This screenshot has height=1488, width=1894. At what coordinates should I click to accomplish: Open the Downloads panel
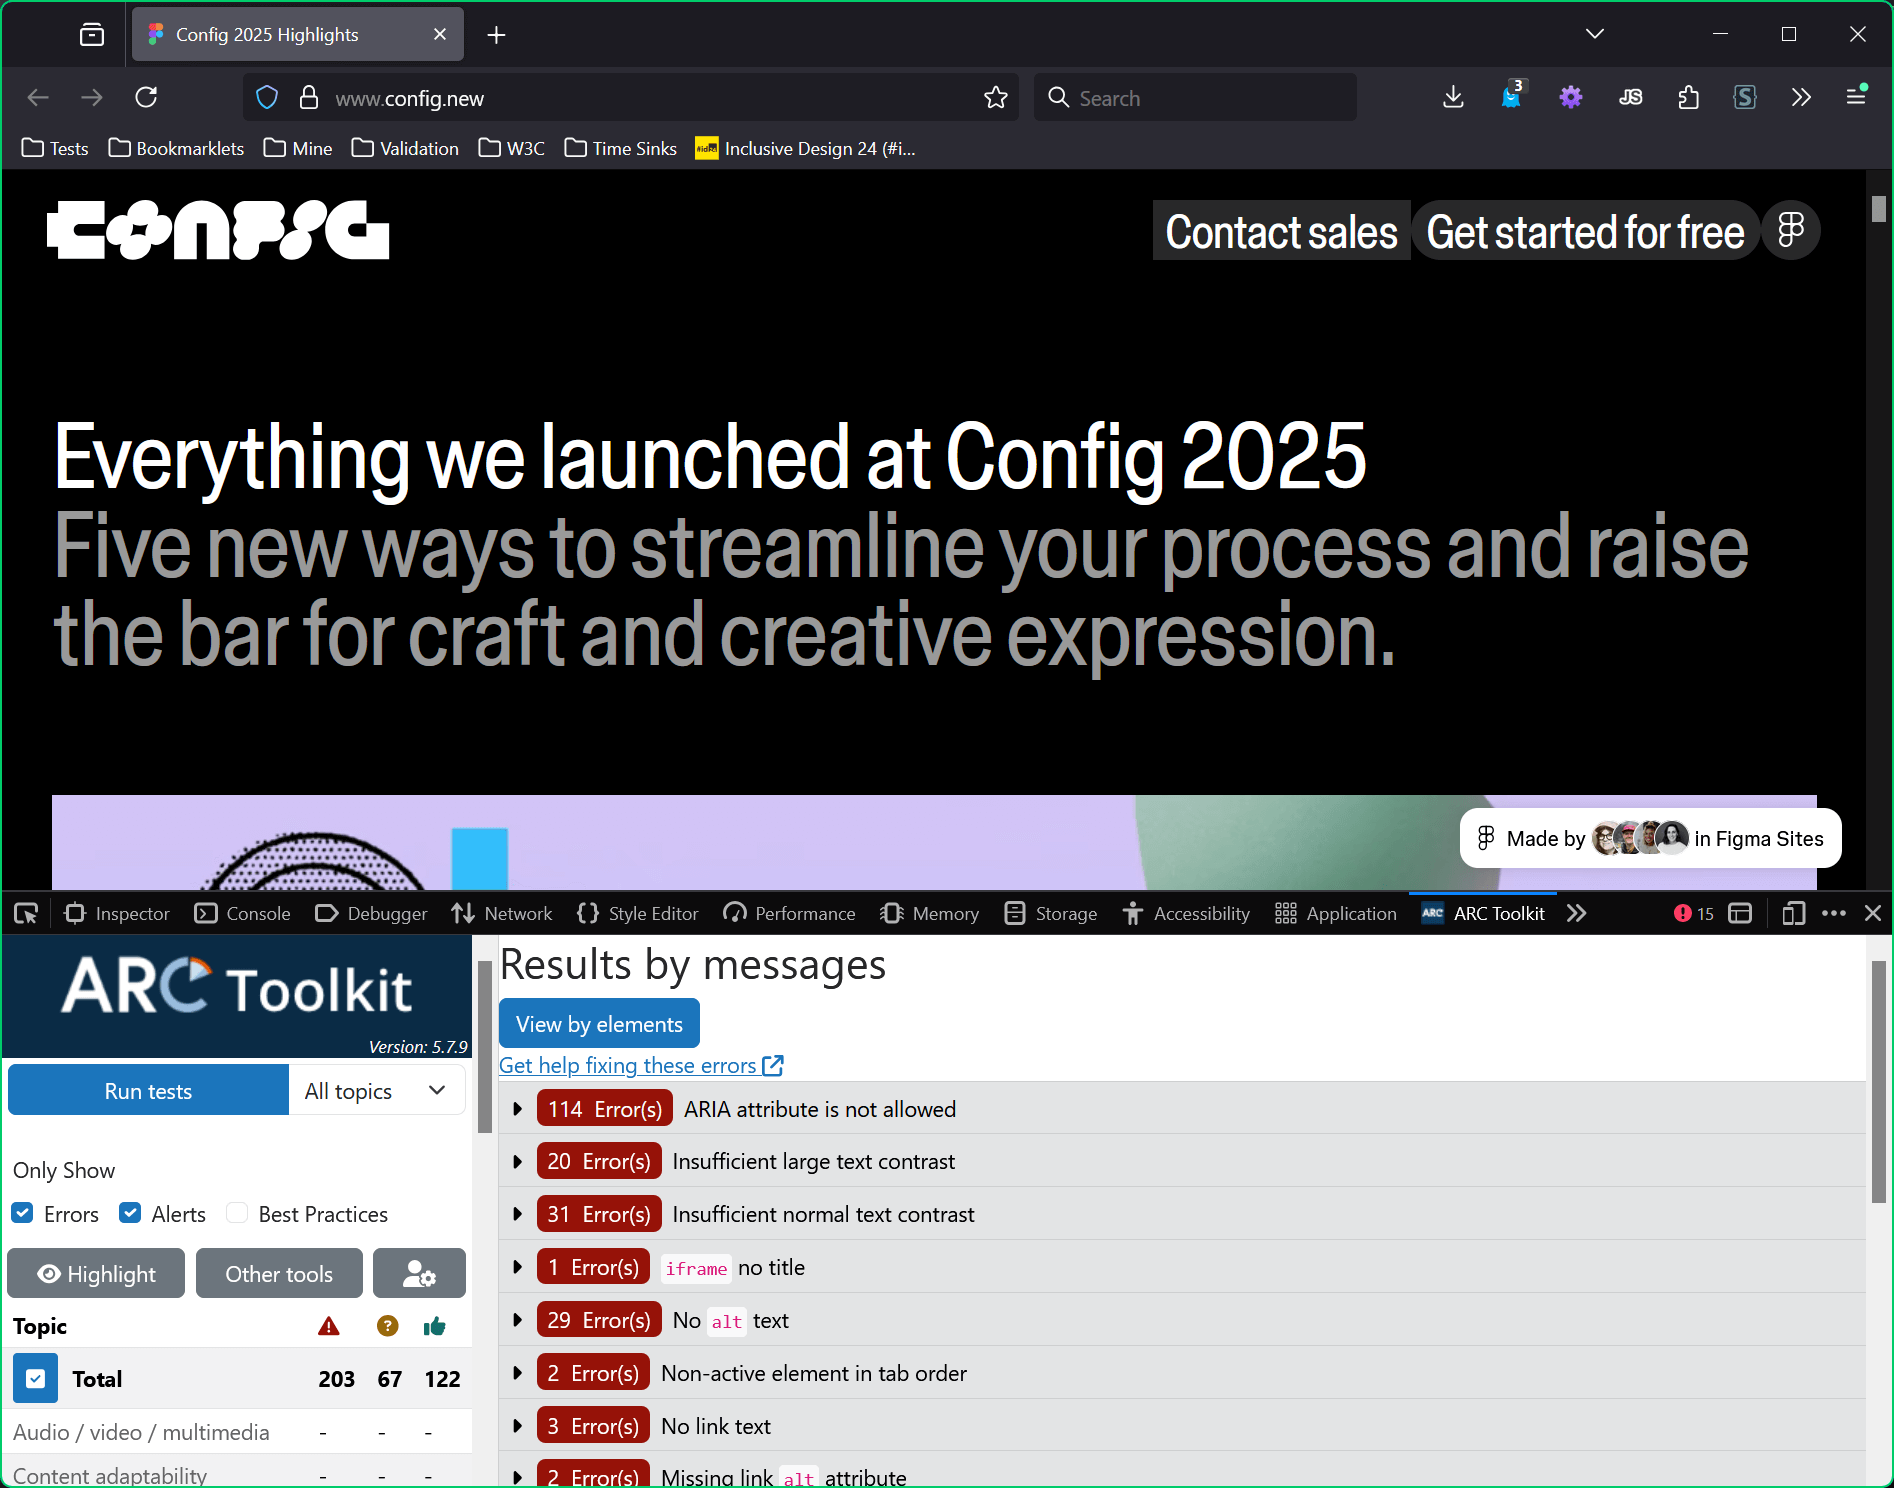click(x=1453, y=97)
